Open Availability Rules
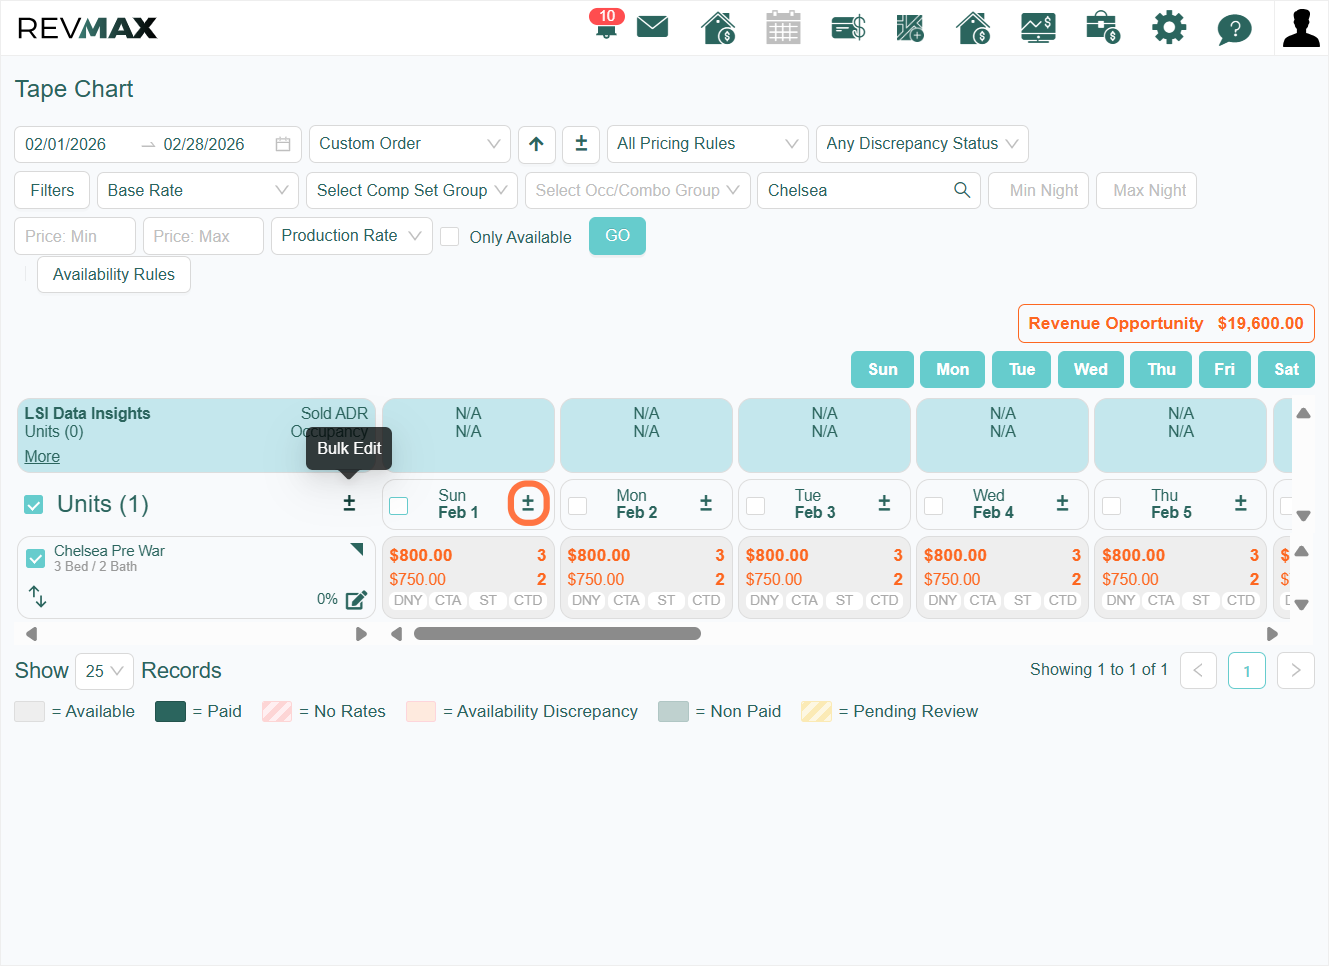 114,274
